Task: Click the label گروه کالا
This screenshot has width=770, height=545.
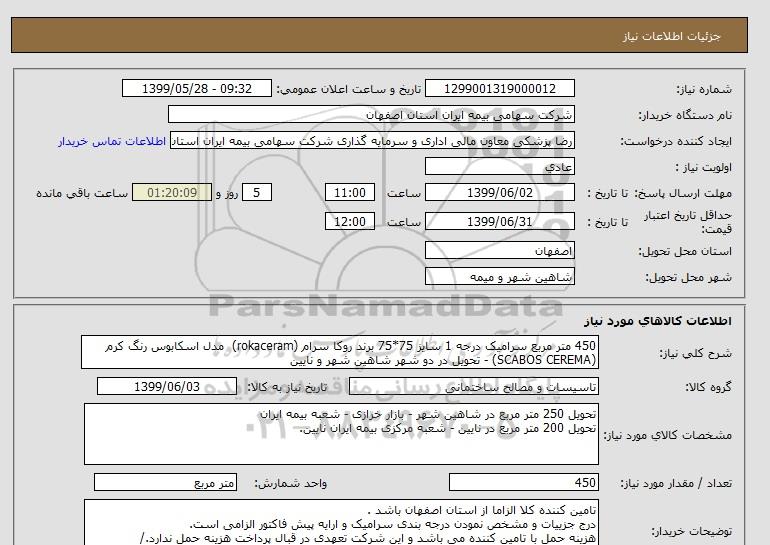Action: coord(709,387)
